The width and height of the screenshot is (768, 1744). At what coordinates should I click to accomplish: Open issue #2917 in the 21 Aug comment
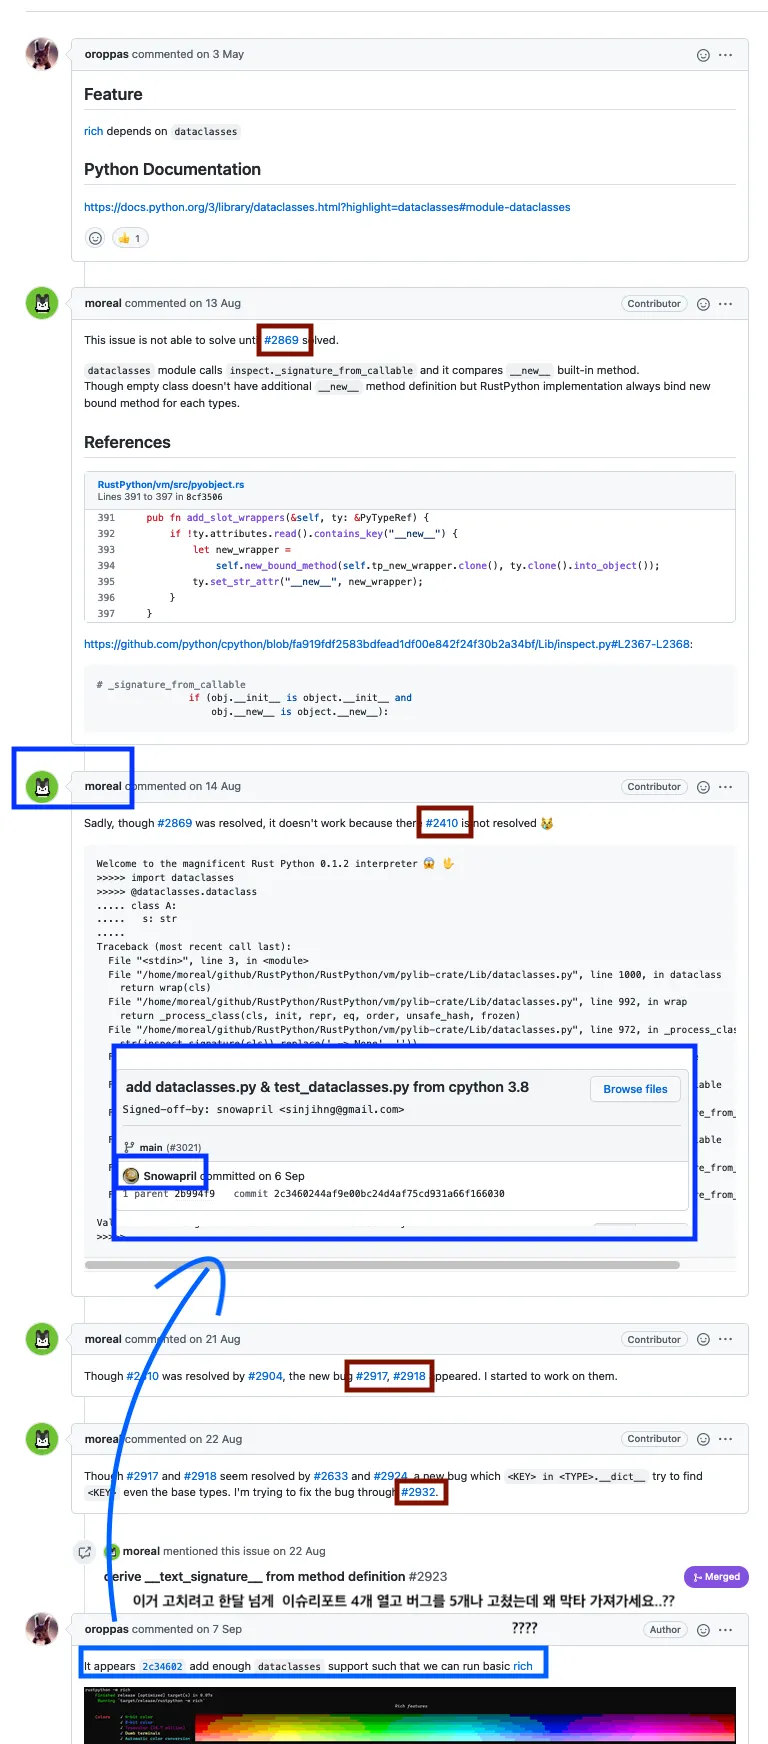(x=371, y=1376)
